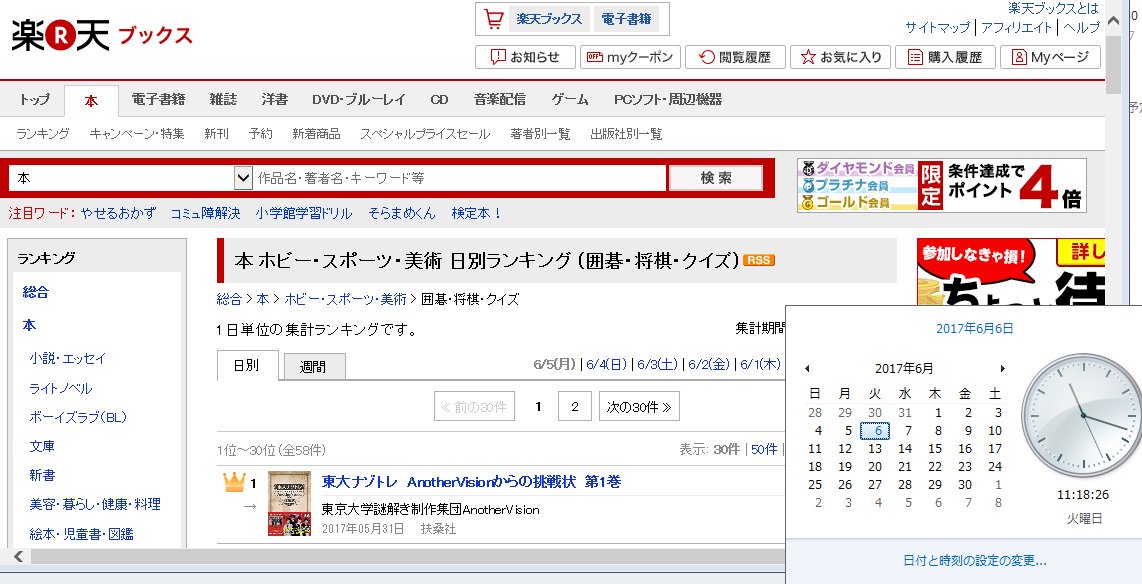Click the 楽天ブックス cart tab

pyautogui.click(x=549, y=19)
